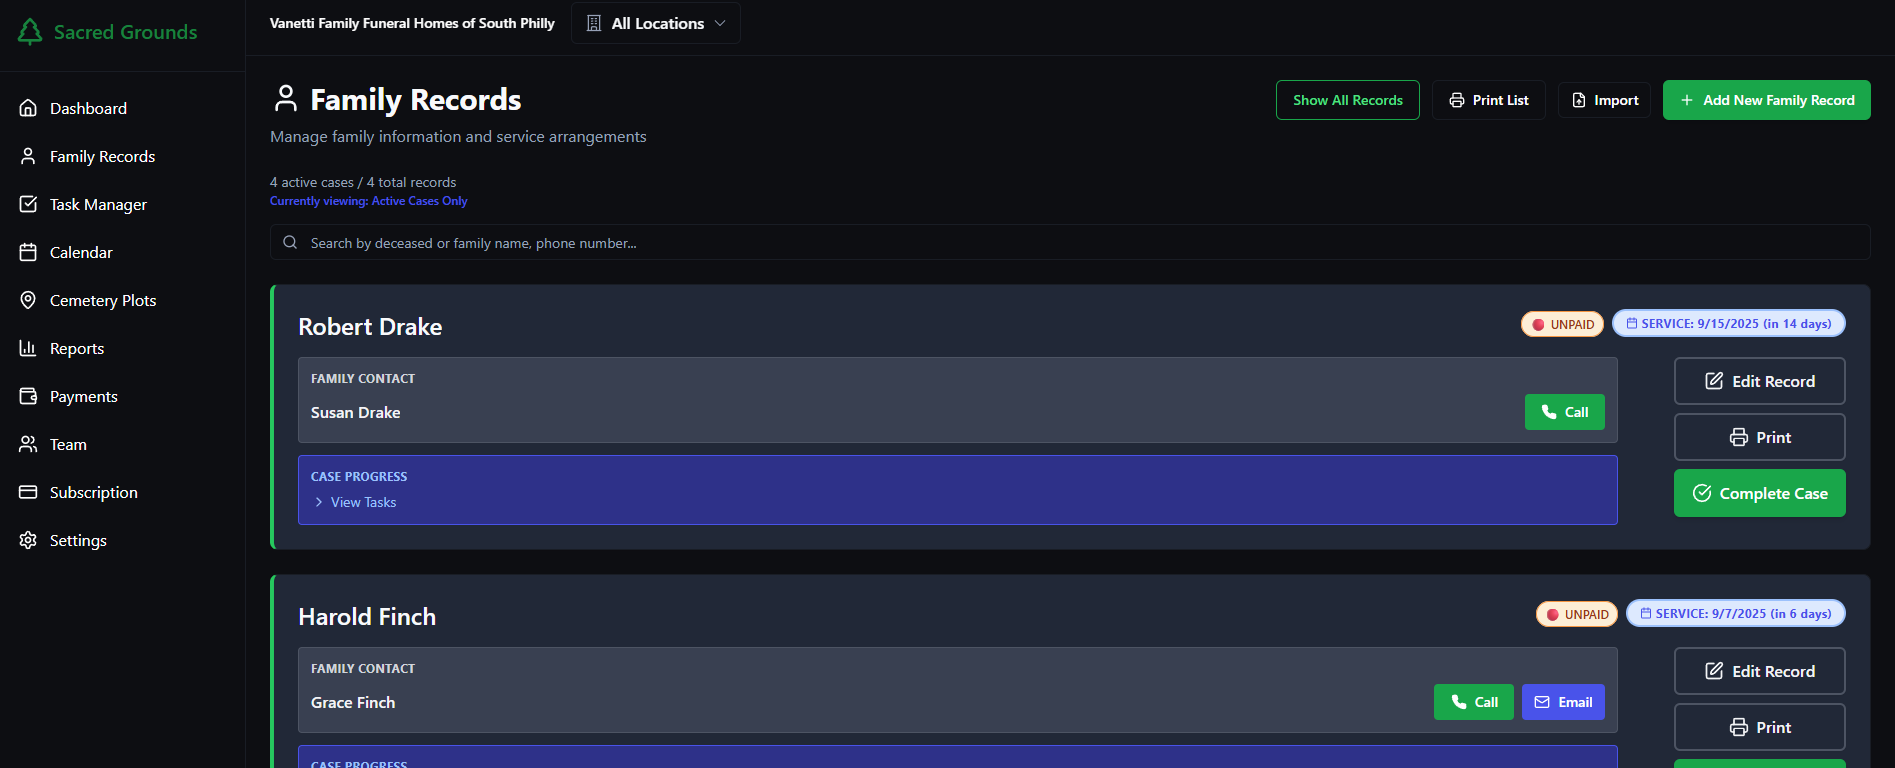
Task: Click the search magnifier icon
Action: point(290,242)
